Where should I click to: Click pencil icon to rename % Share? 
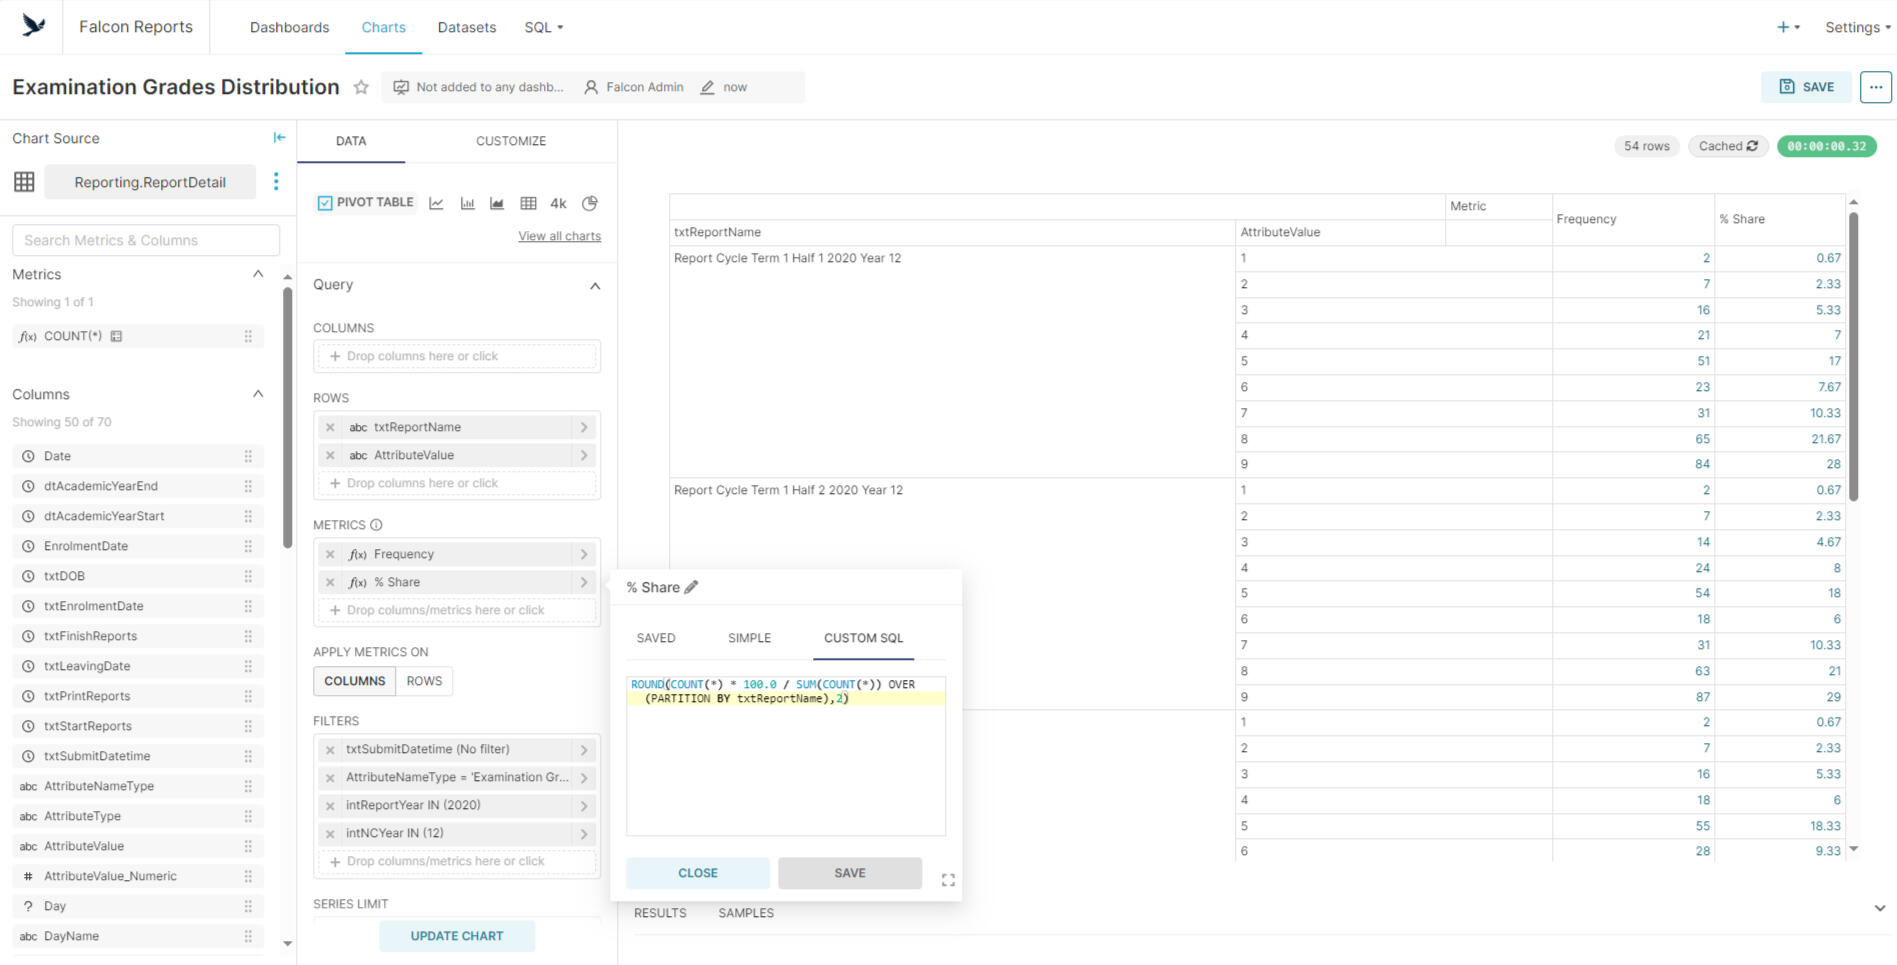click(x=691, y=587)
